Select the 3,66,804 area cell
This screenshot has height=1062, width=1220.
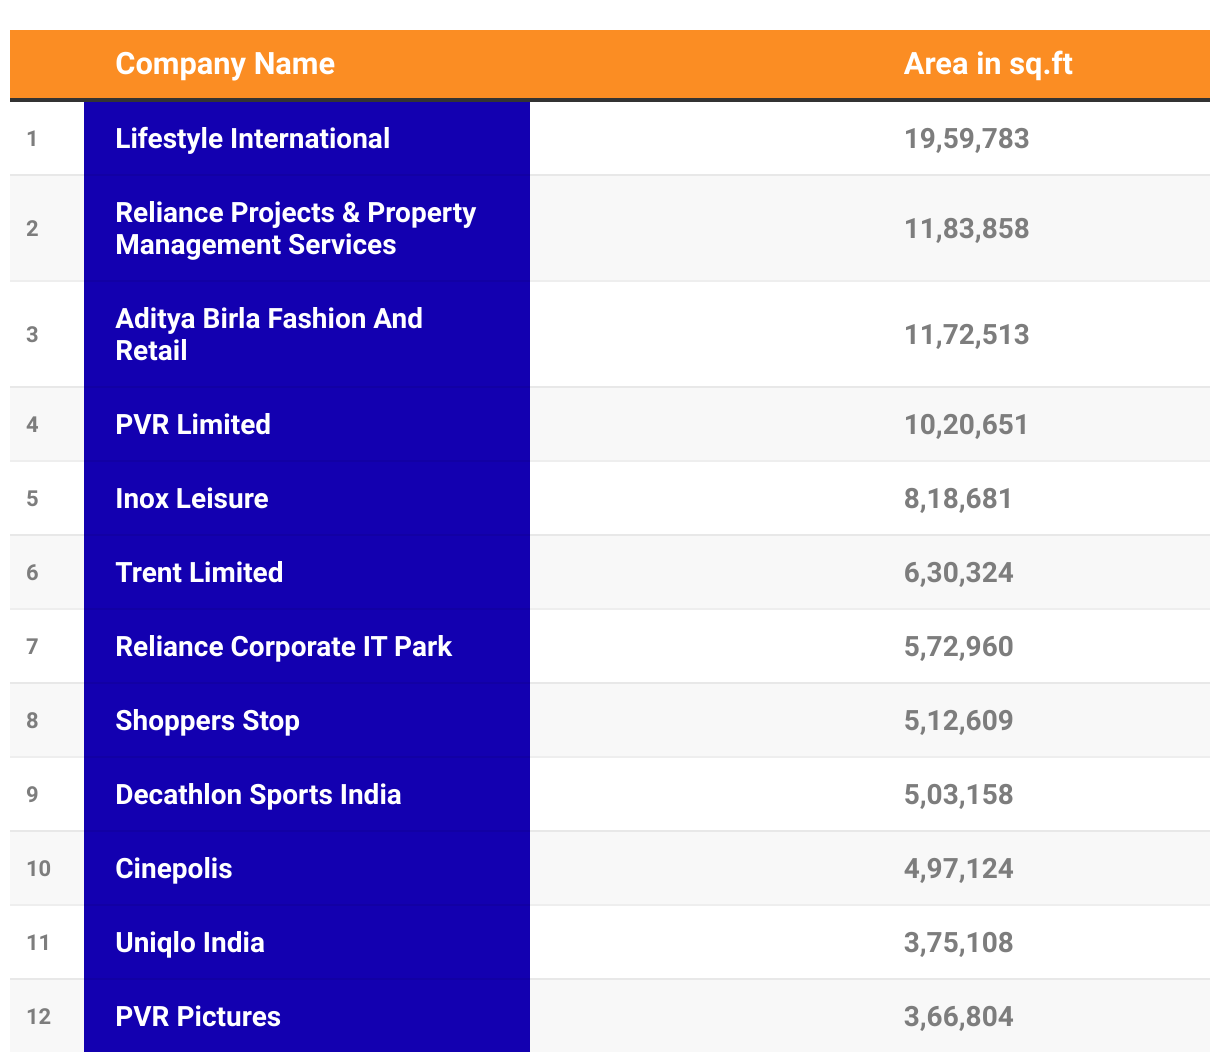[x=958, y=1017]
